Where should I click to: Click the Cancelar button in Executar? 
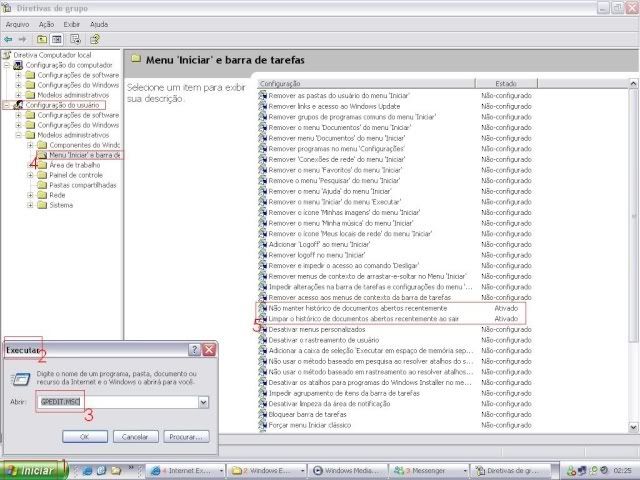click(135, 437)
